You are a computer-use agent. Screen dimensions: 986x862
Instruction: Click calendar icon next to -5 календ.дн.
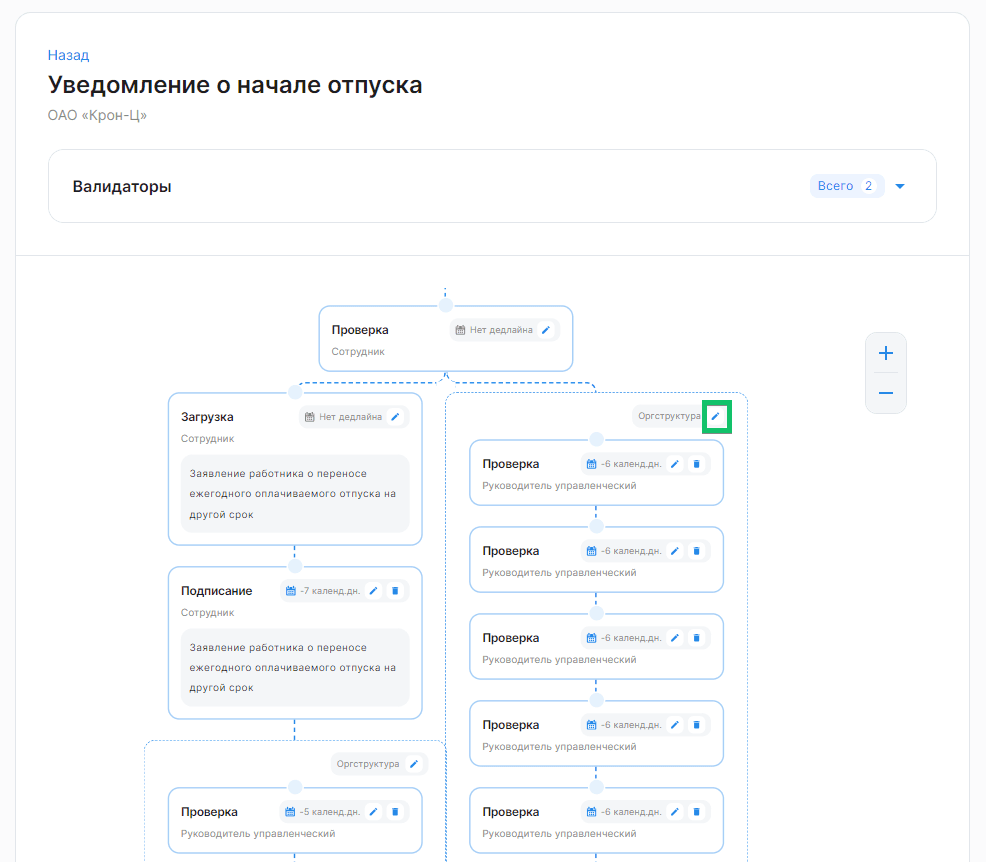pyautogui.click(x=290, y=812)
